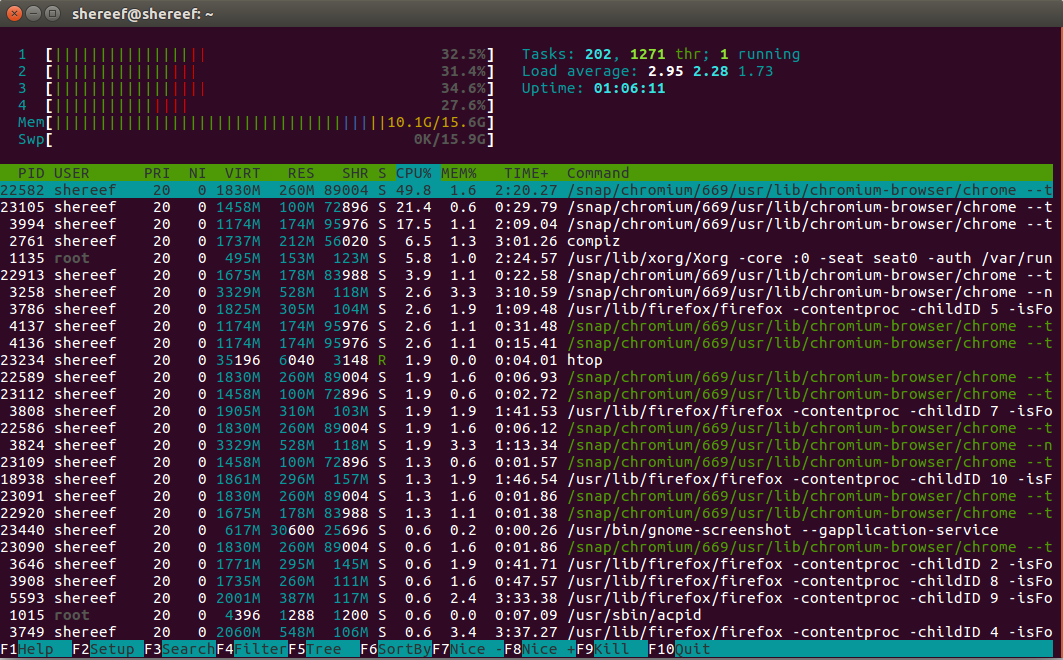1063x660 pixels.
Task: Sort processes by the MEM% column
Action: [457, 172]
